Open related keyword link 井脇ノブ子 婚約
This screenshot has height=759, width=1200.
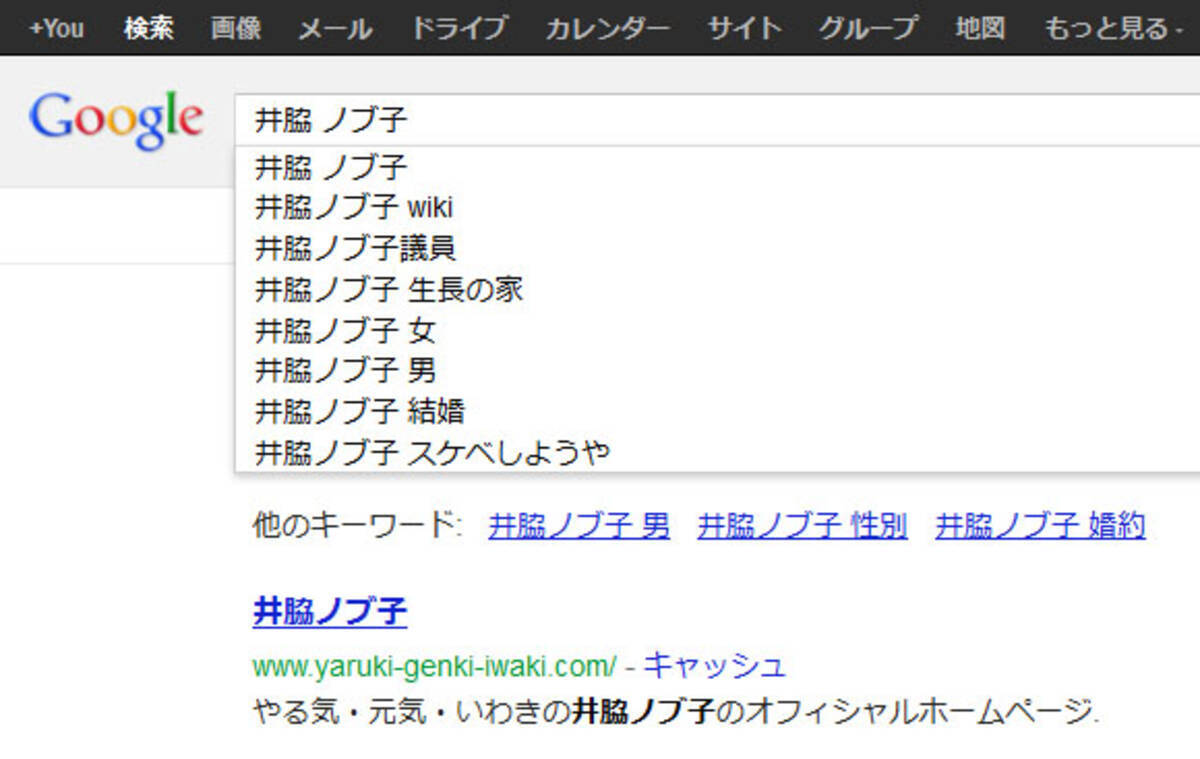(1040, 525)
